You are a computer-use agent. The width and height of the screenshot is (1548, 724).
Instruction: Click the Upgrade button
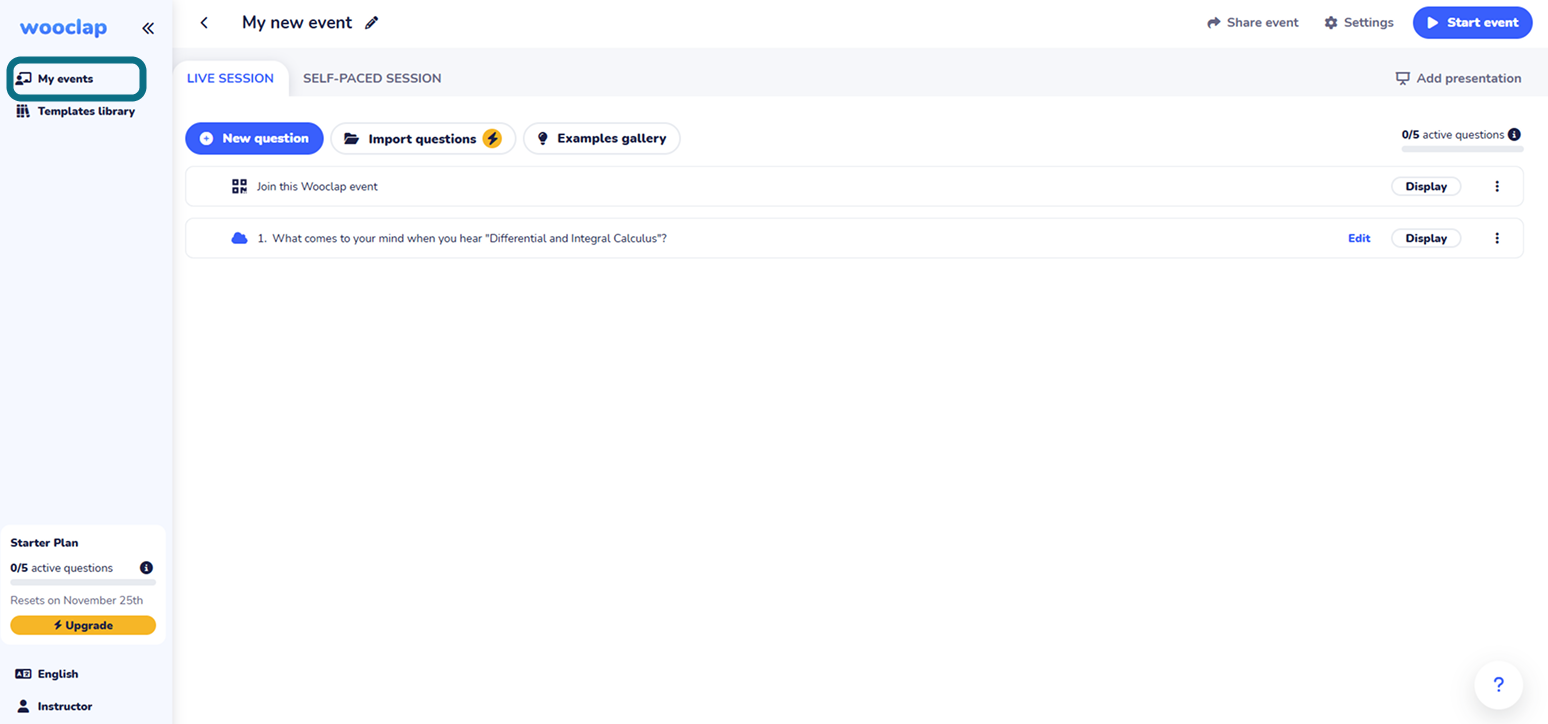point(83,625)
